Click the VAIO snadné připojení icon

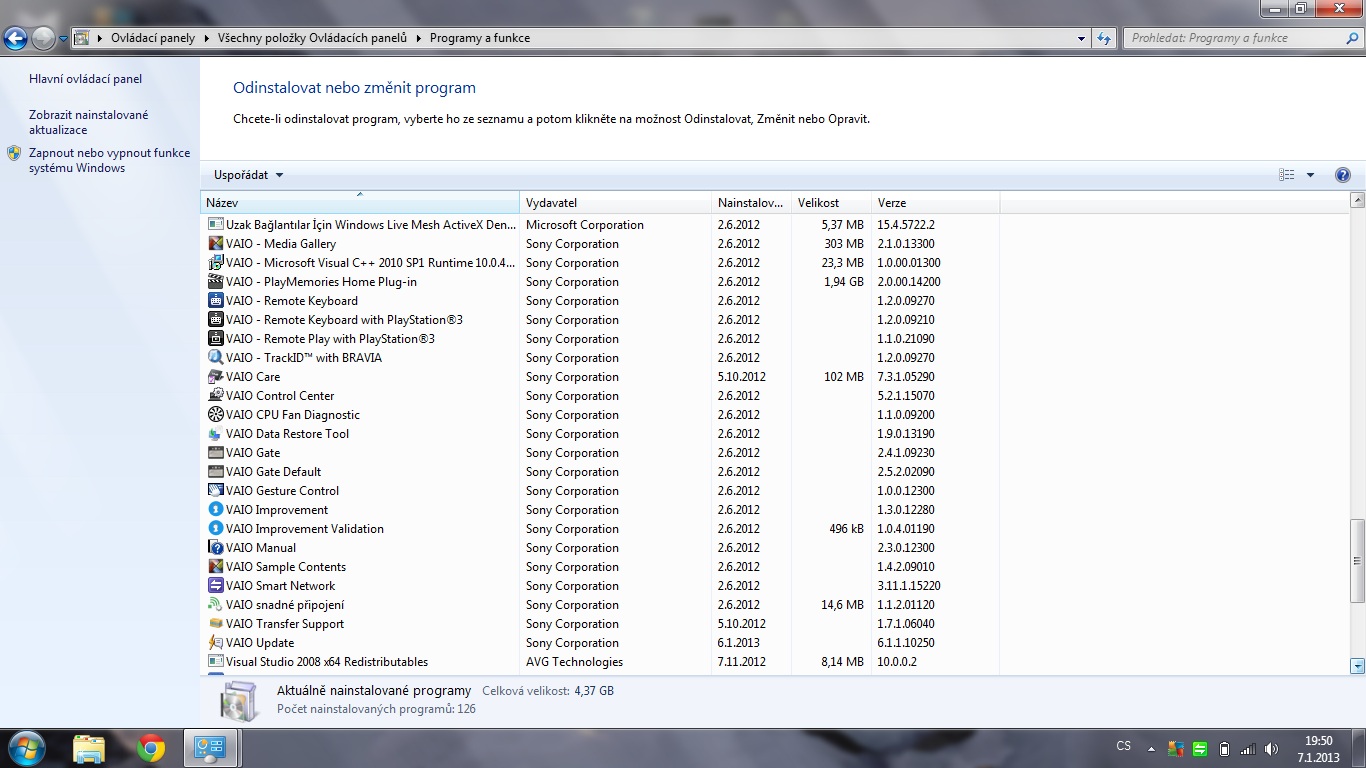tap(215, 605)
